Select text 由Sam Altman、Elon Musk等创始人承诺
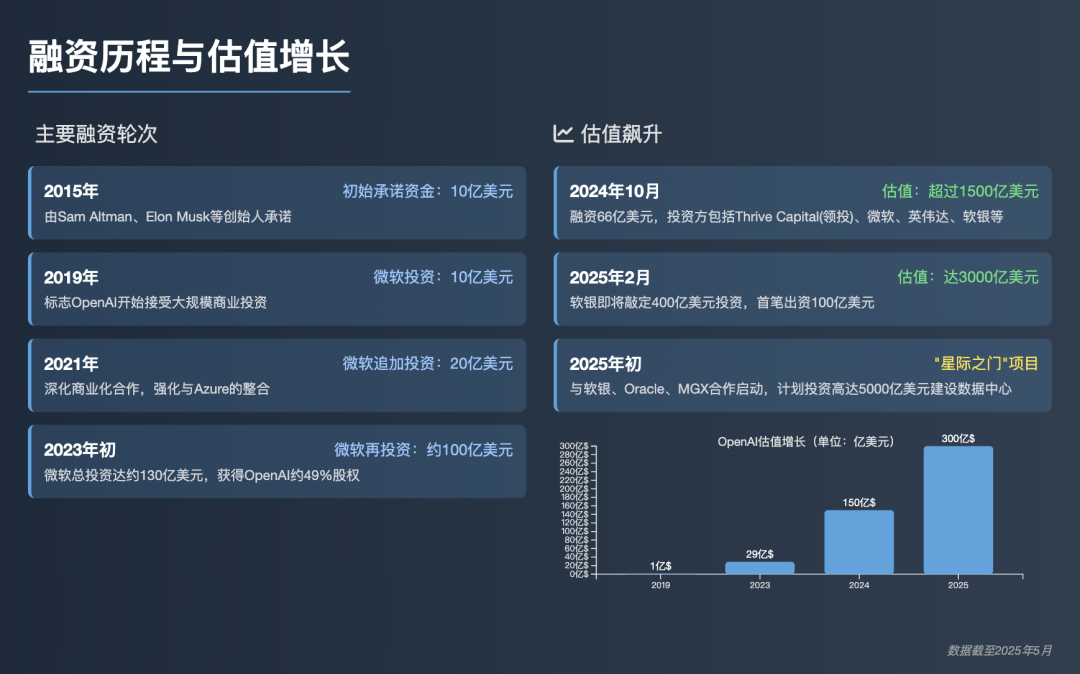Image resolution: width=1080 pixels, height=674 pixels. pos(168,217)
